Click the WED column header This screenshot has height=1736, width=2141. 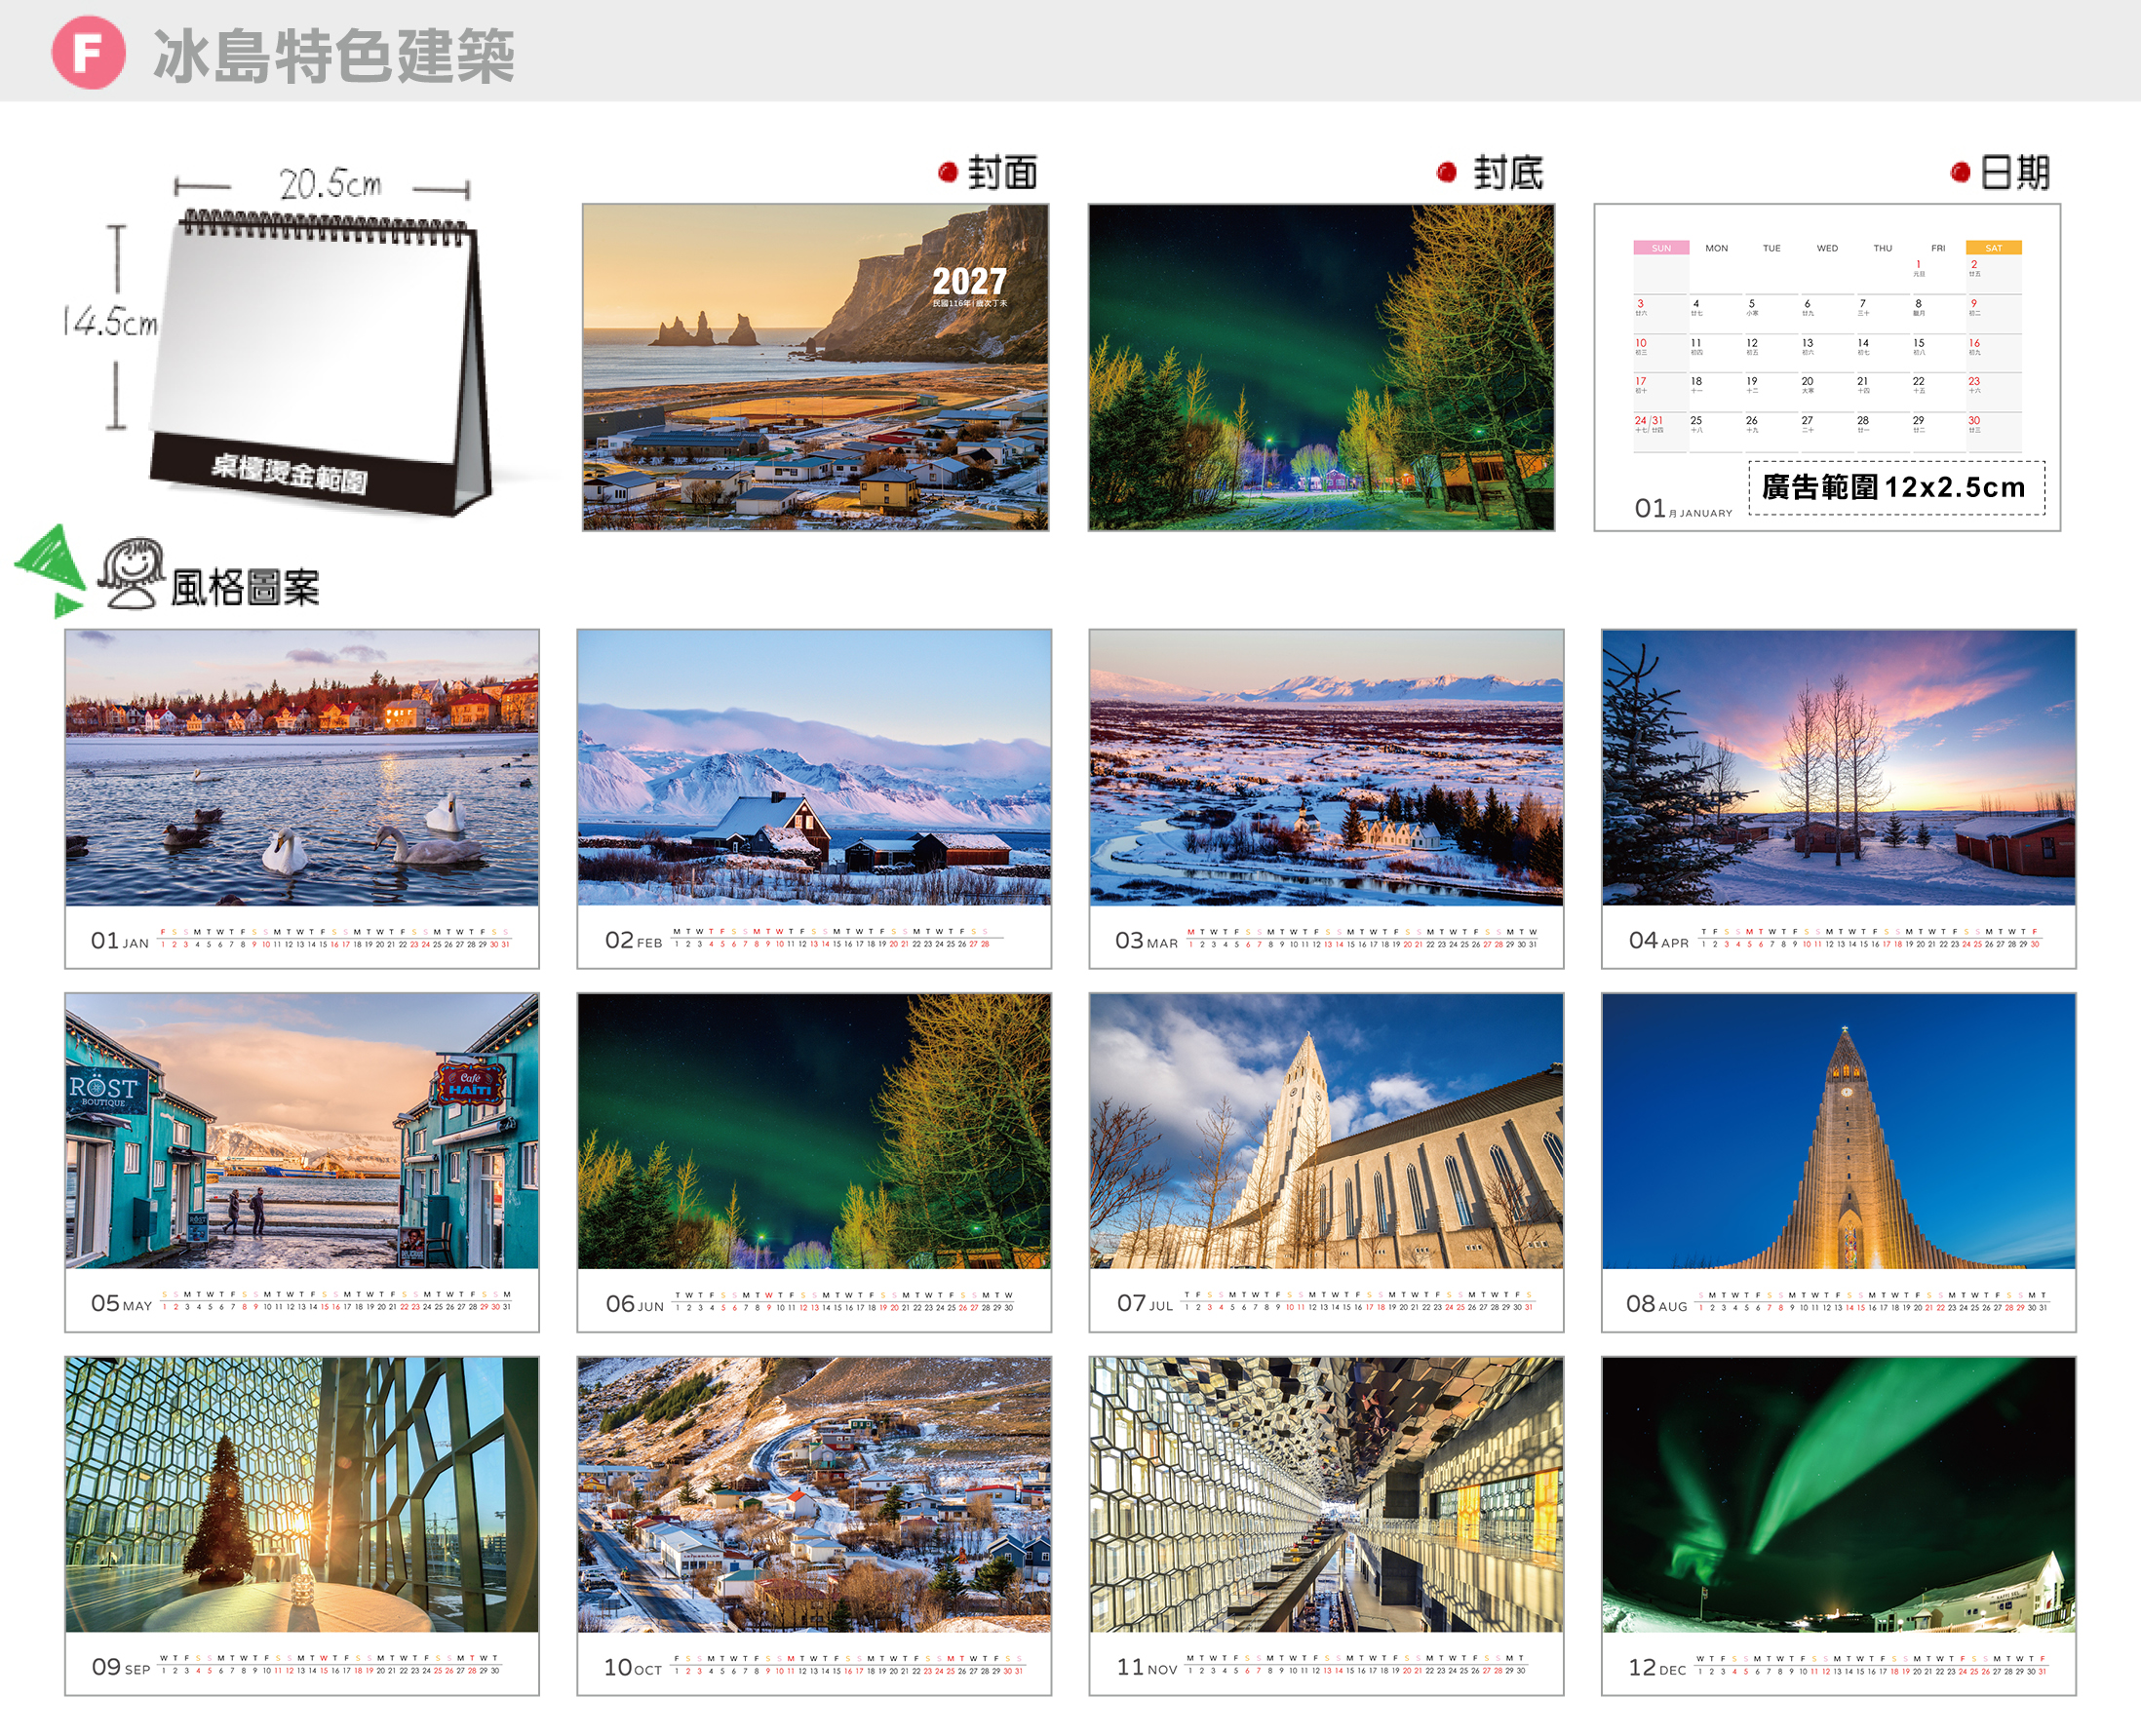[x=1827, y=248]
